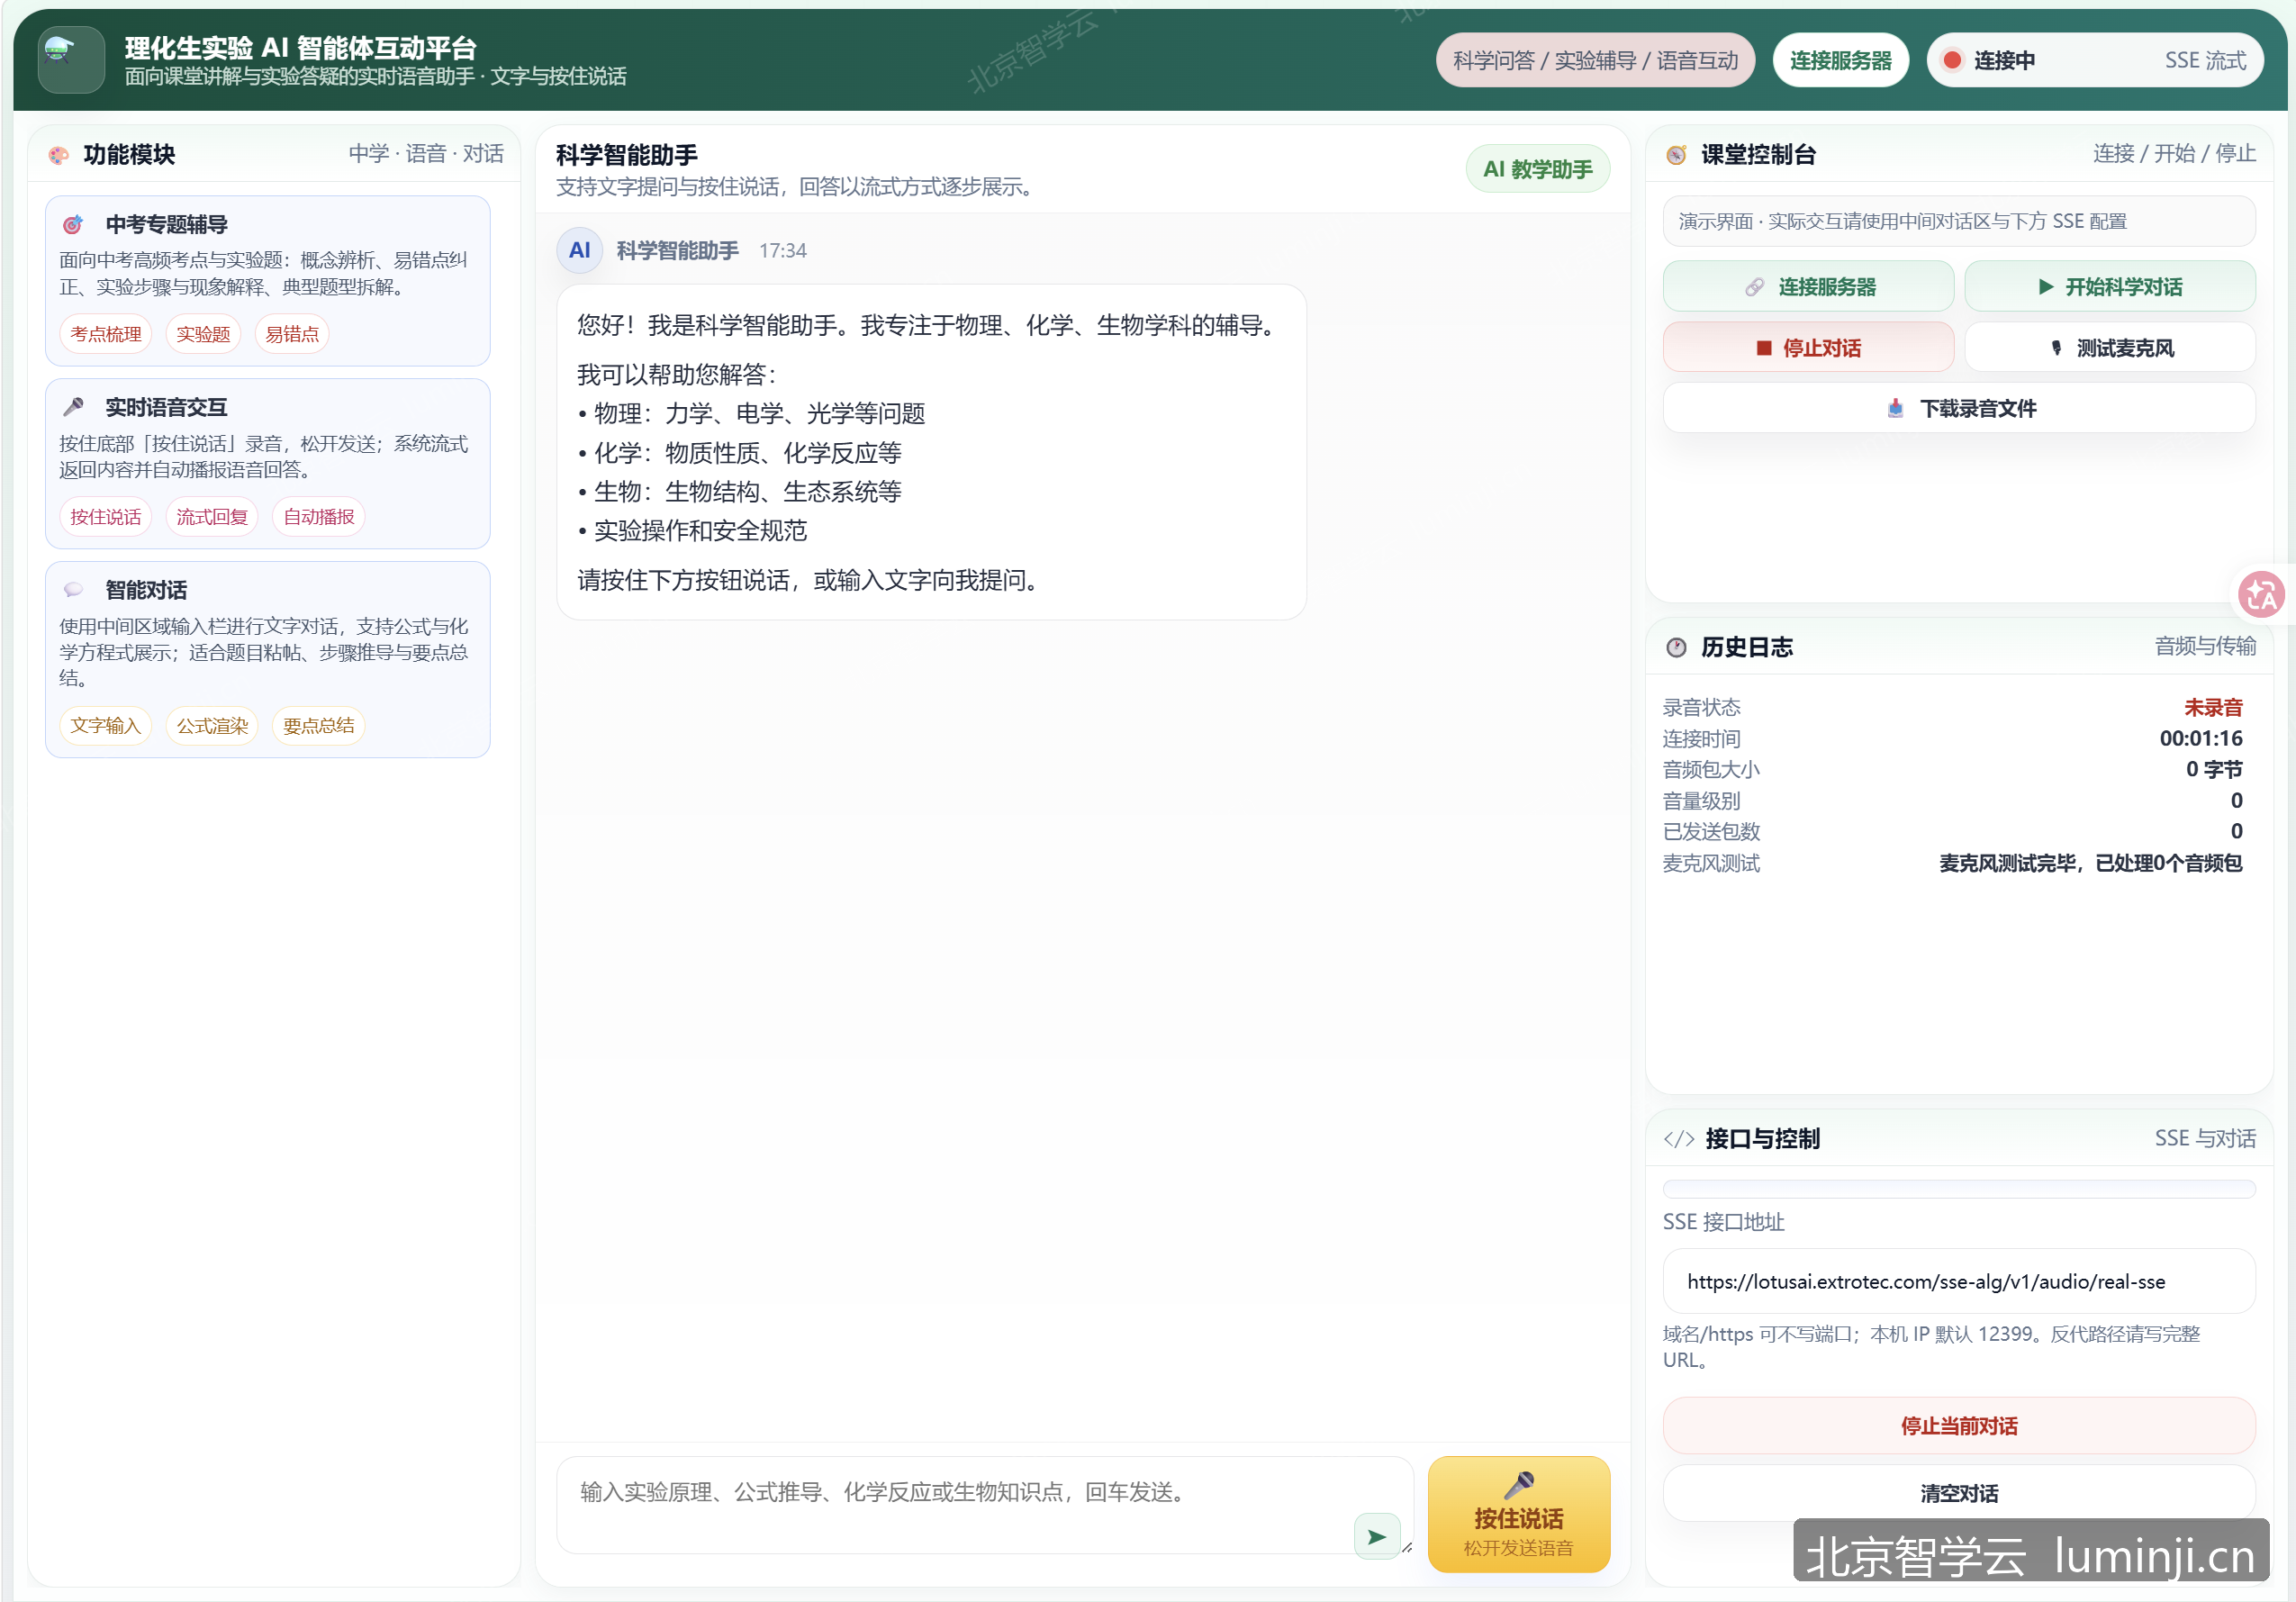Click the red connection status dot

point(1951,60)
